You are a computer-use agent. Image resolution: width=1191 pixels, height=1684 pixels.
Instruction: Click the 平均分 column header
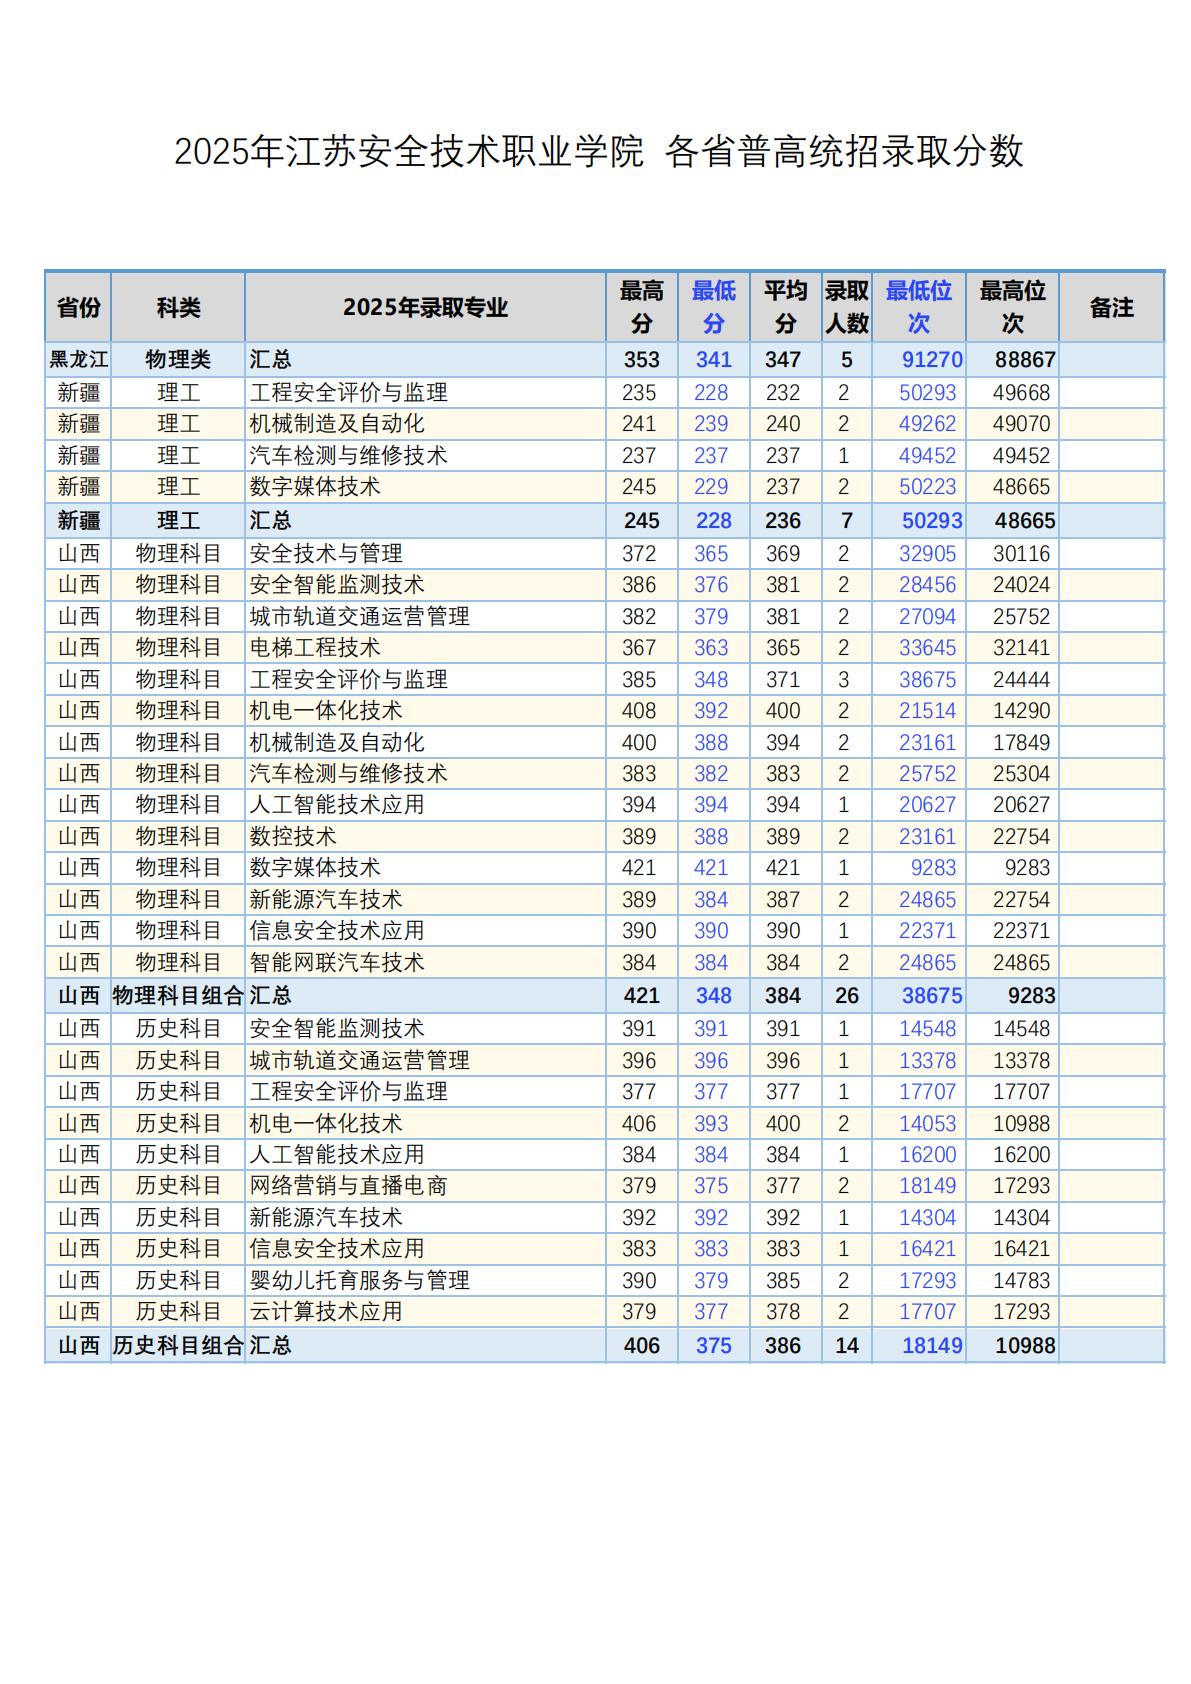click(785, 307)
